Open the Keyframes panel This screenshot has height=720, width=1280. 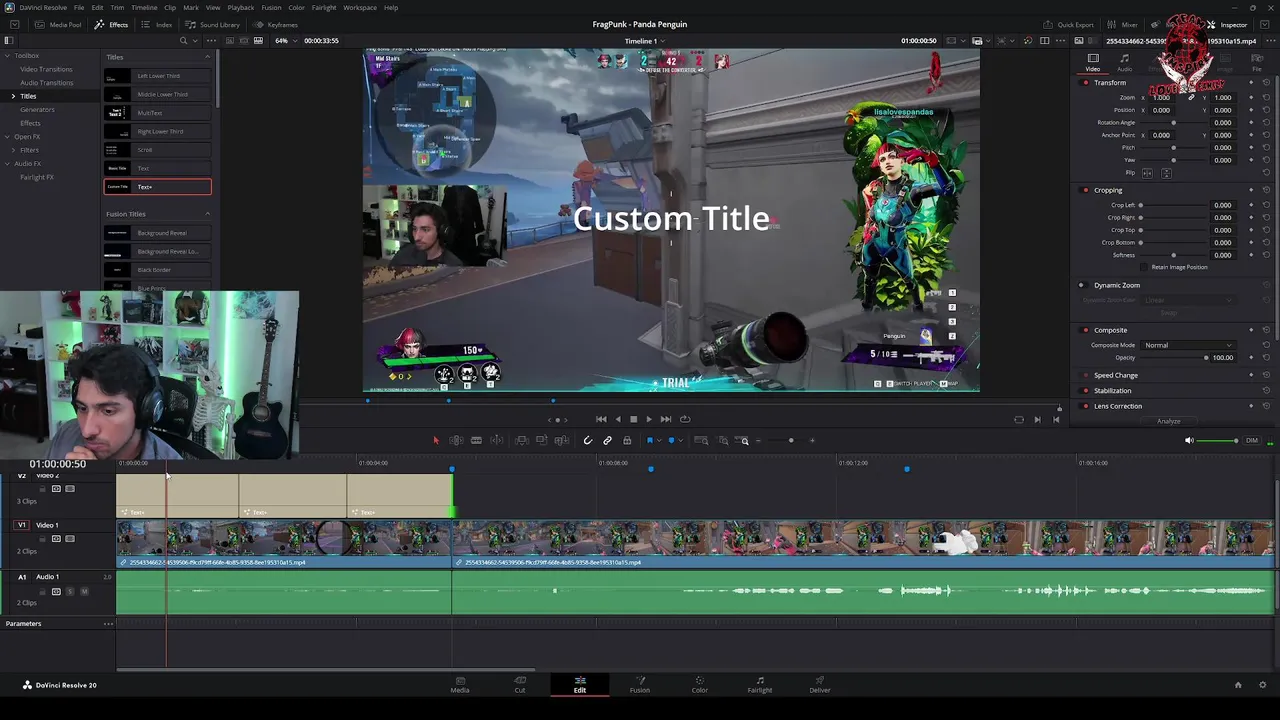click(276, 24)
